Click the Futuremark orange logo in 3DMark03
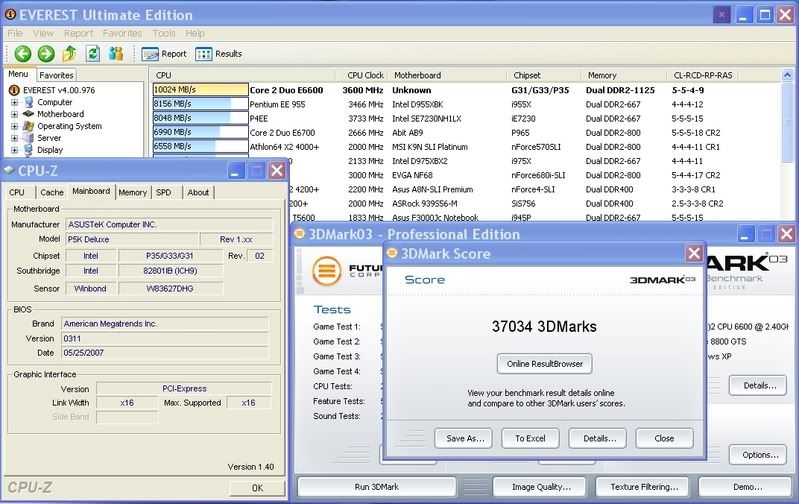The image size is (799, 504). (x=327, y=271)
